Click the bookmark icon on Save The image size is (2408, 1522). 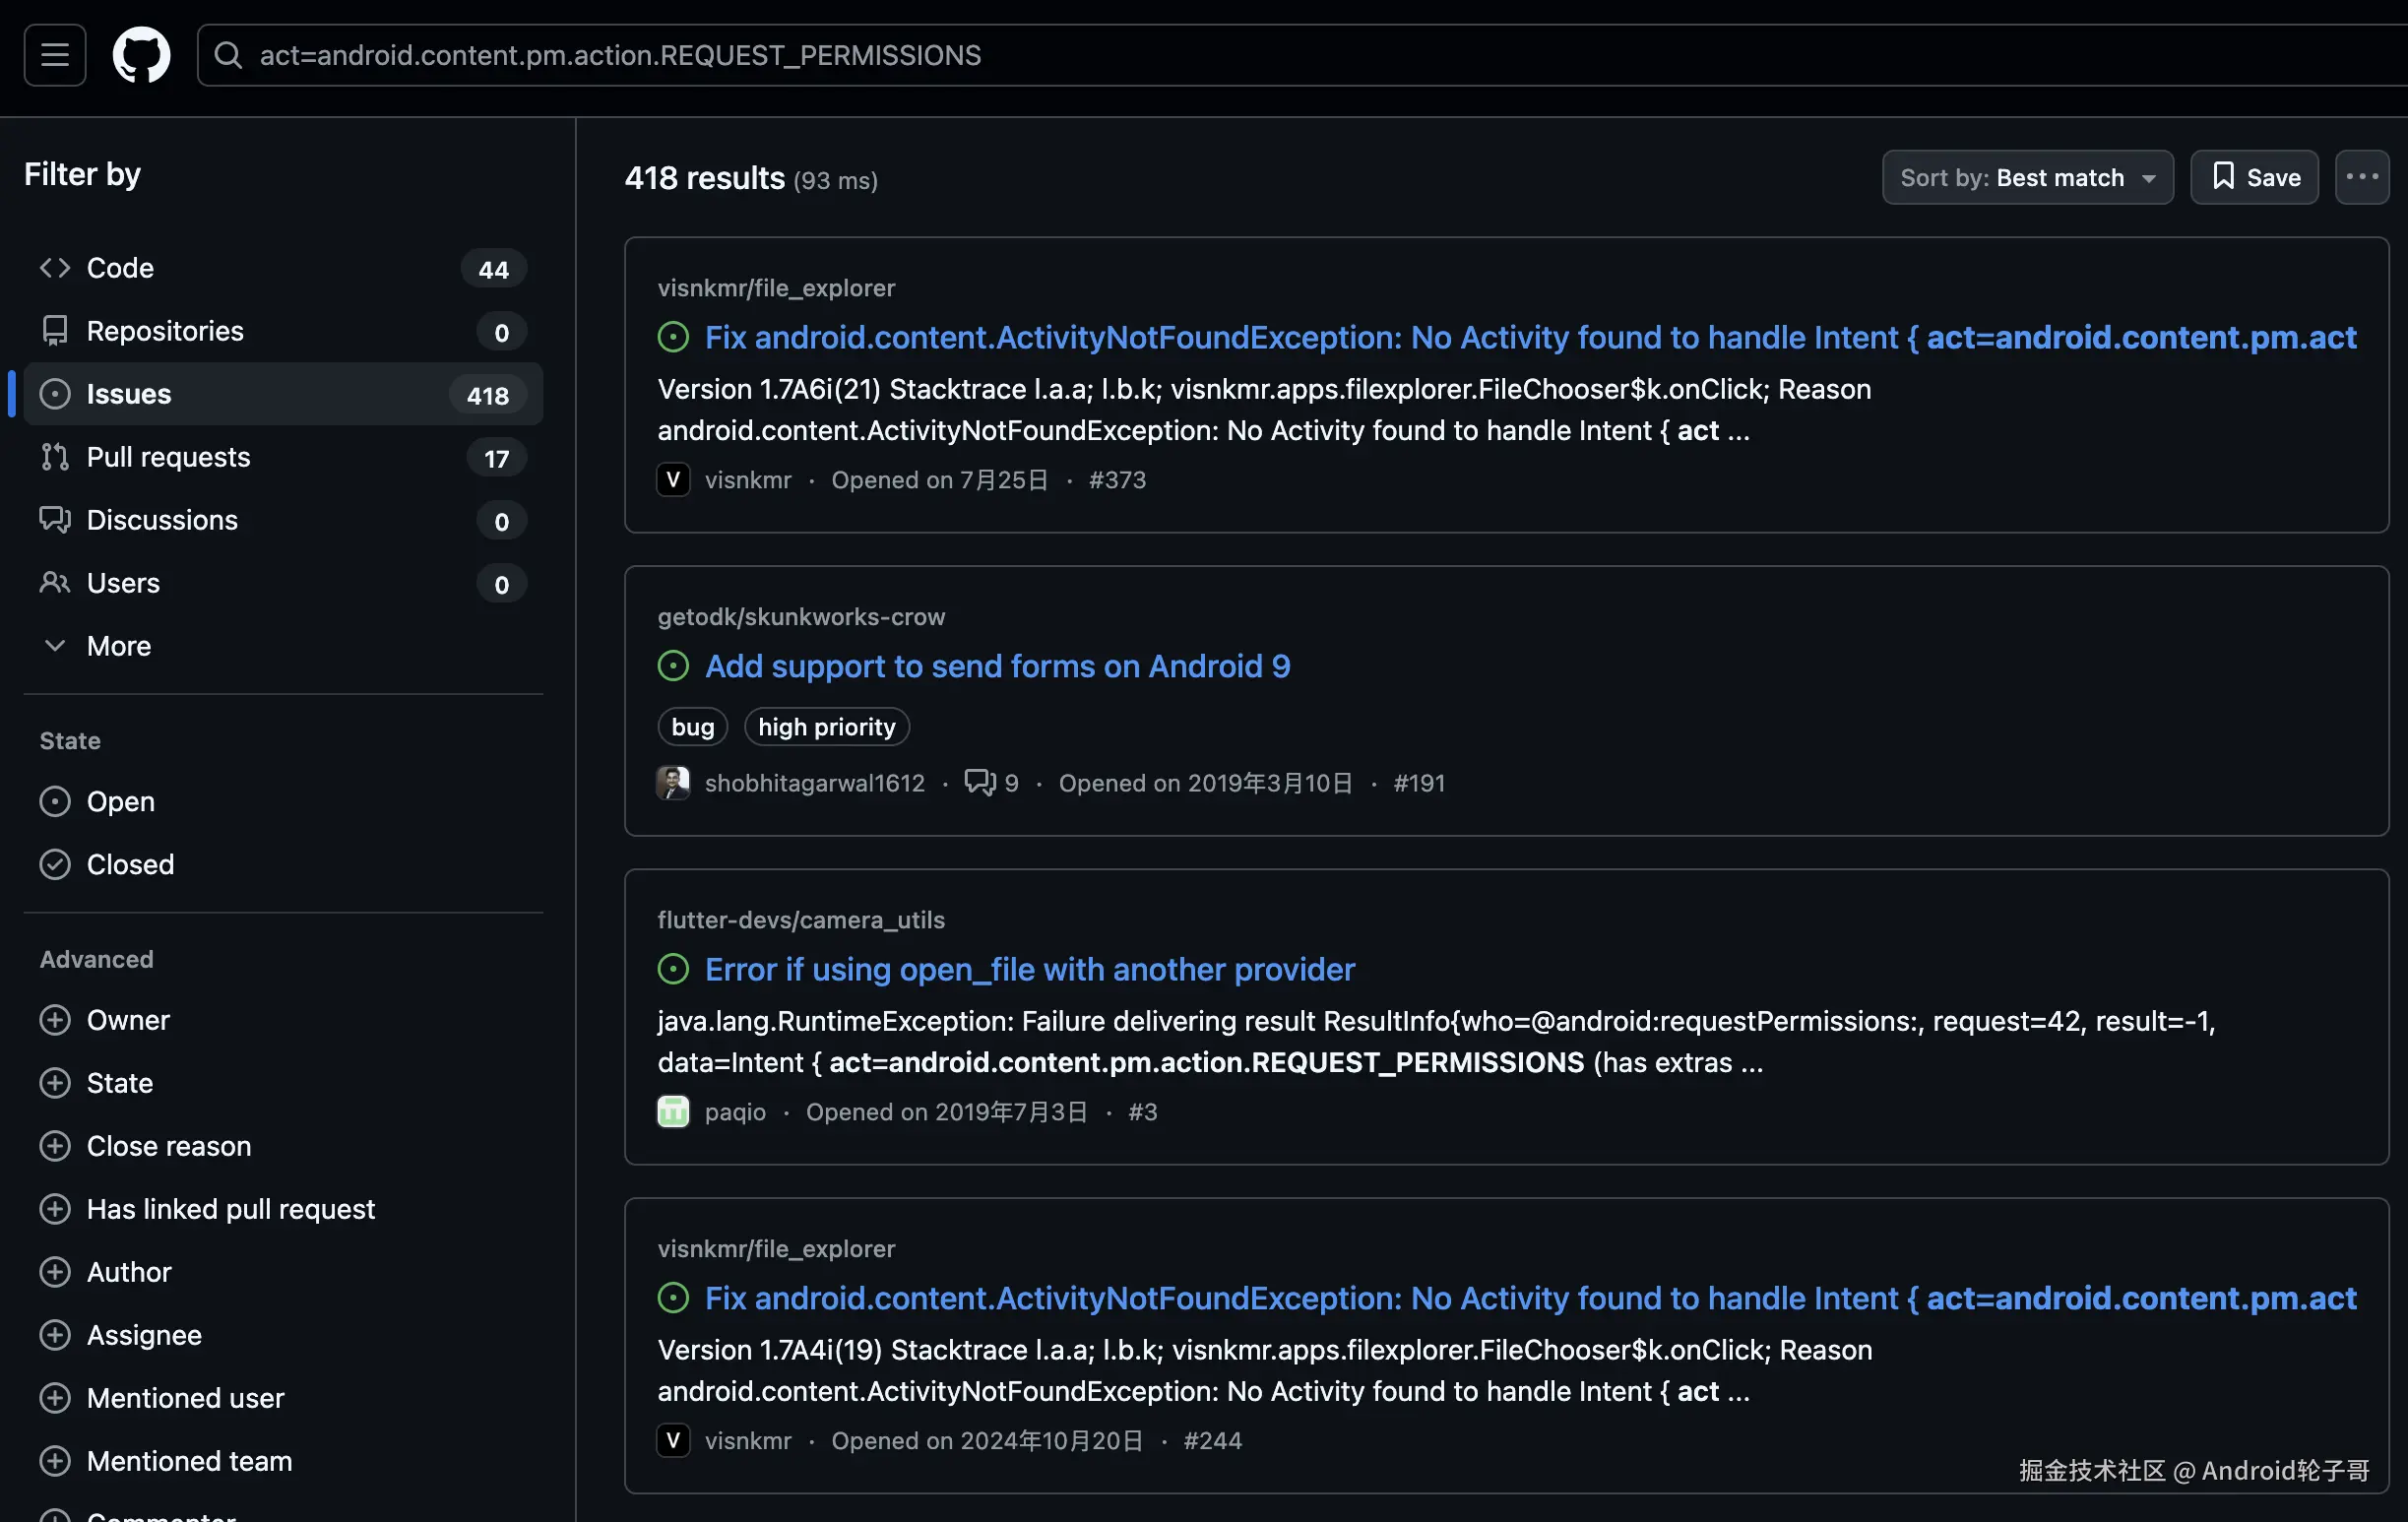pyautogui.click(x=2222, y=177)
